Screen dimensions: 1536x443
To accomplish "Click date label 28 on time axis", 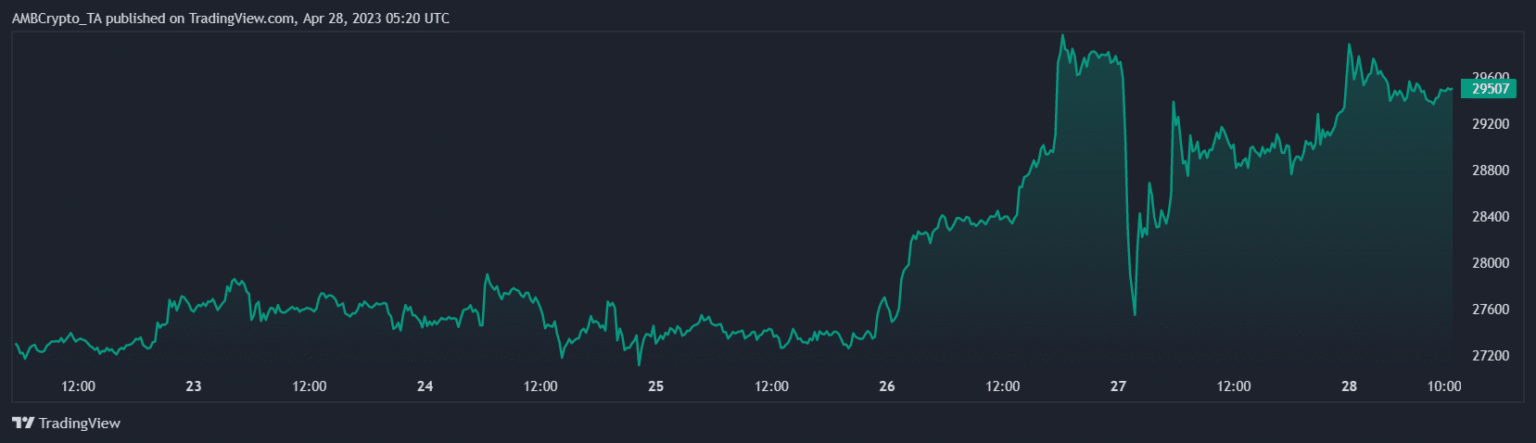I will point(1349,386).
